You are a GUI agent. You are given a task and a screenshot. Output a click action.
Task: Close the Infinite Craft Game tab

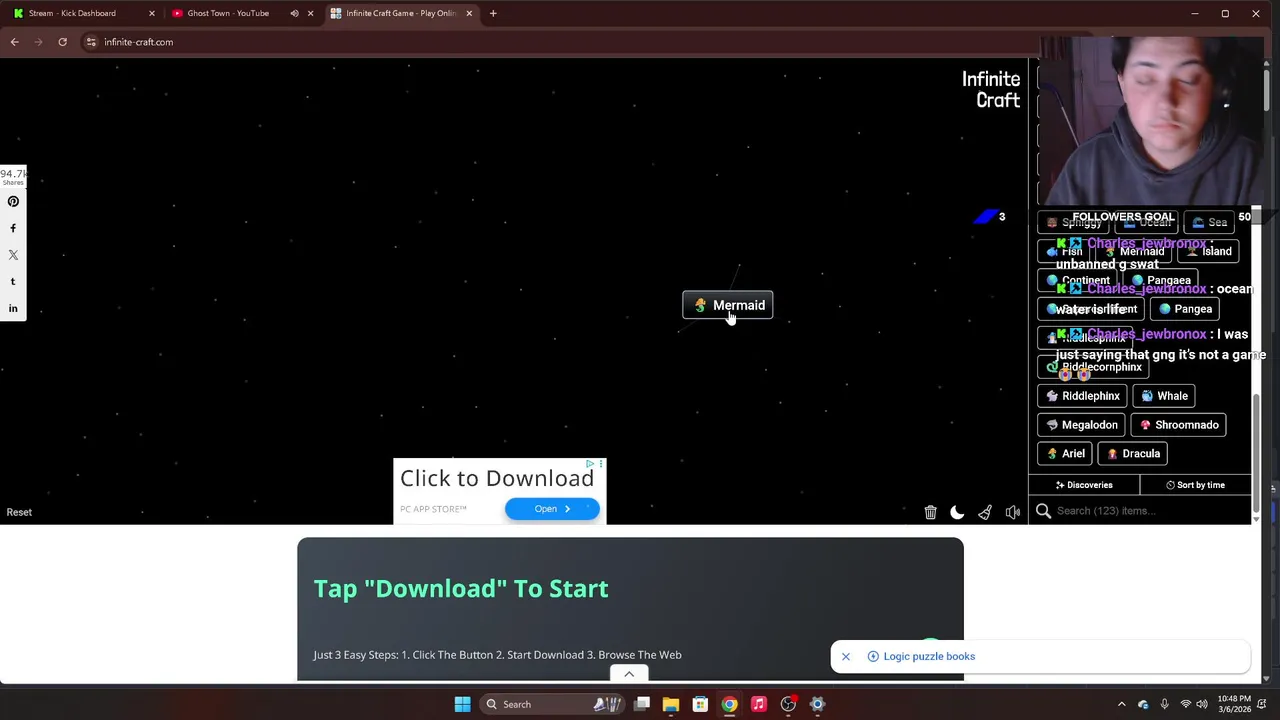(469, 13)
